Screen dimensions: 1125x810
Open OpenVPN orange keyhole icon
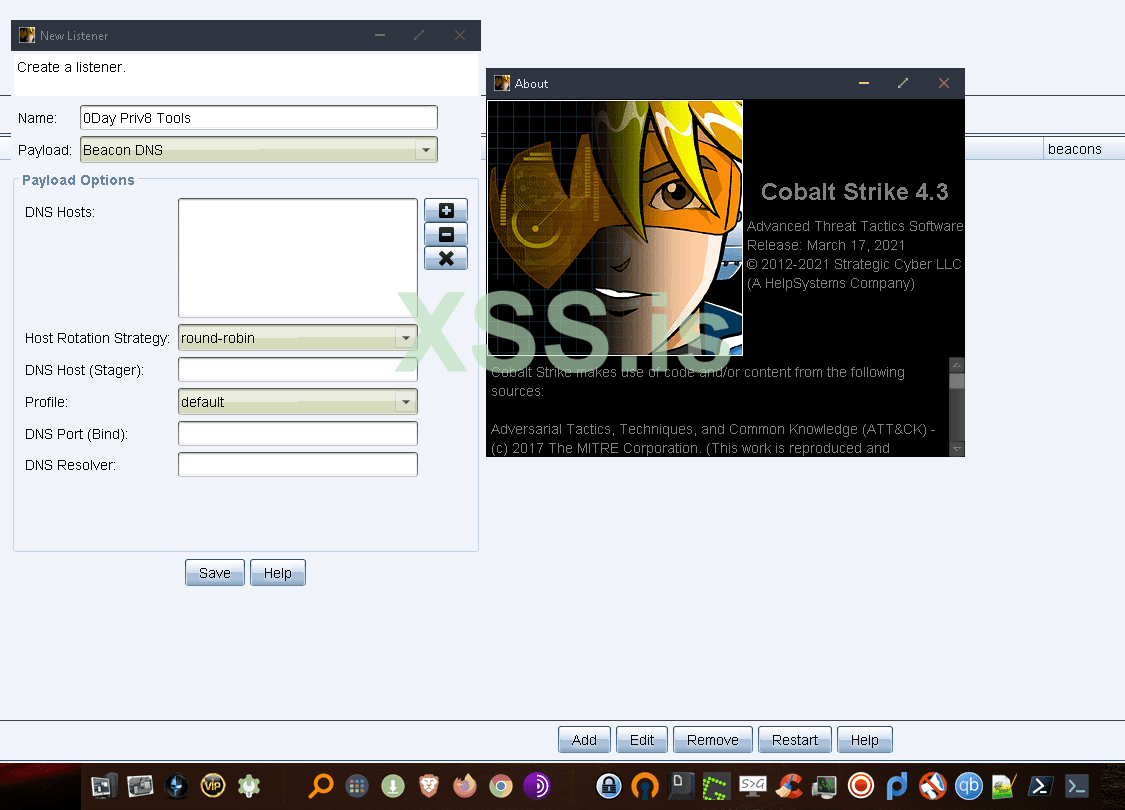(644, 786)
